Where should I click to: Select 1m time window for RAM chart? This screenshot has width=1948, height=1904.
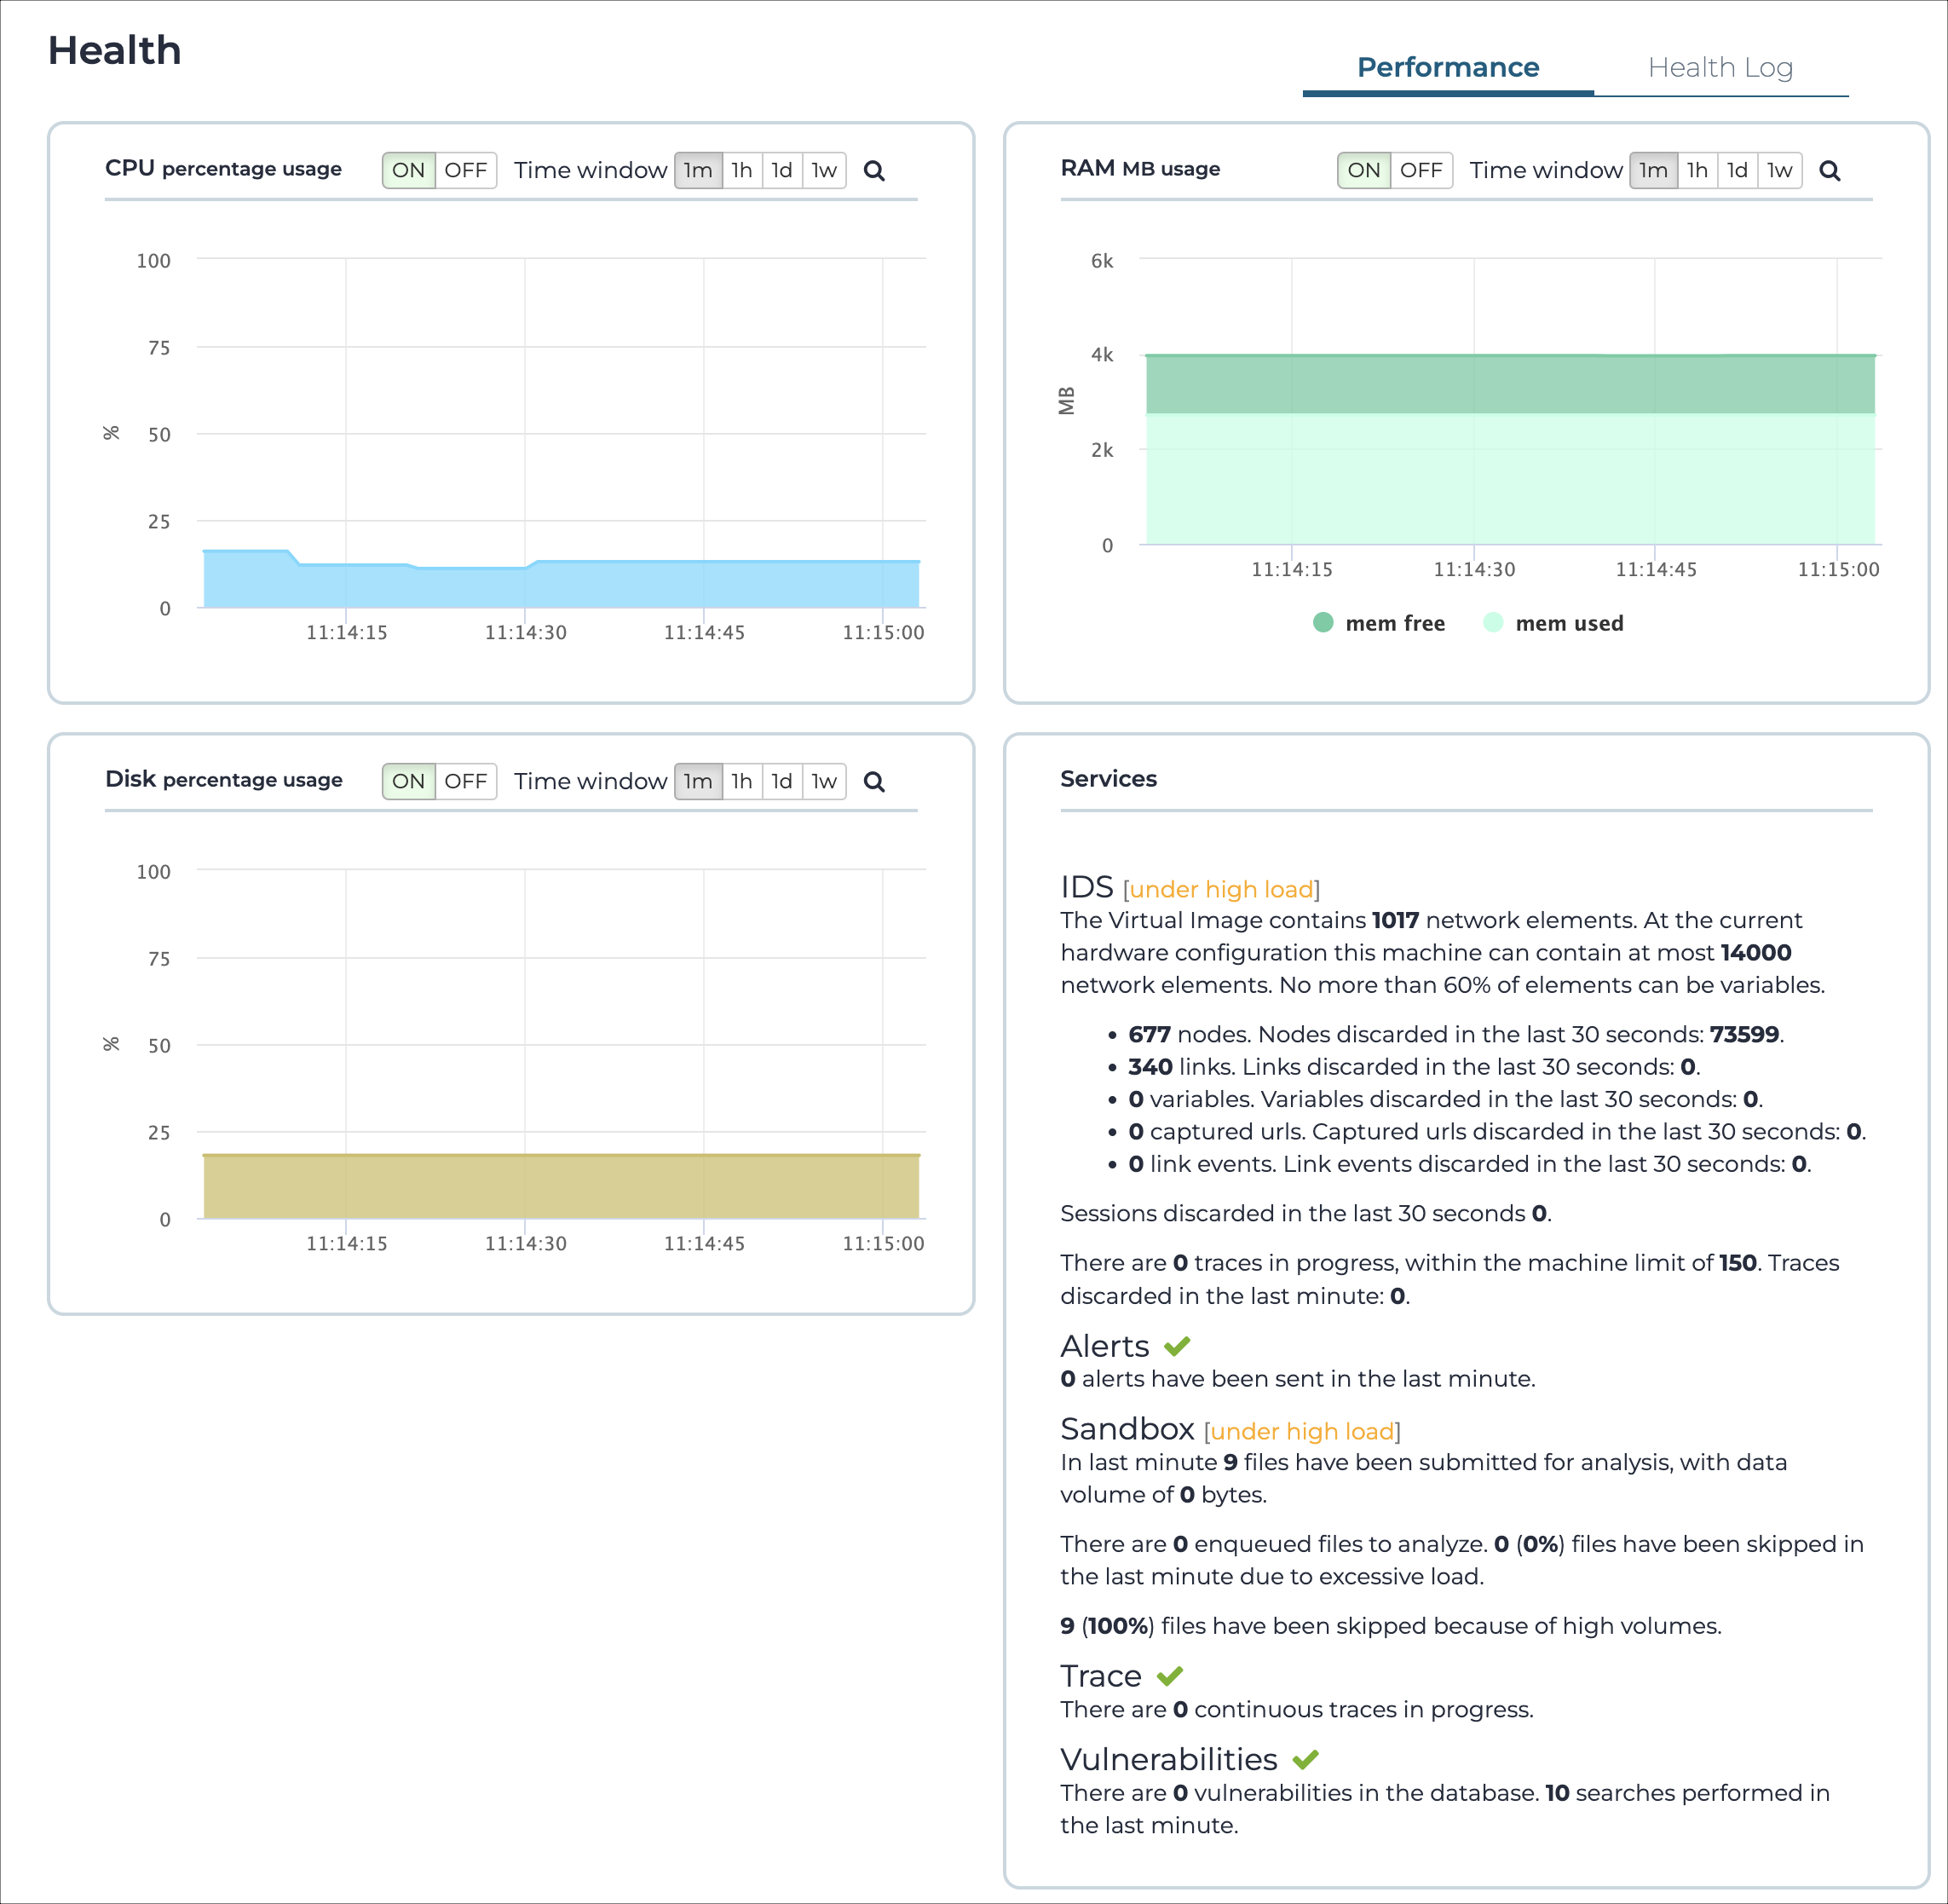(1653, 170)
